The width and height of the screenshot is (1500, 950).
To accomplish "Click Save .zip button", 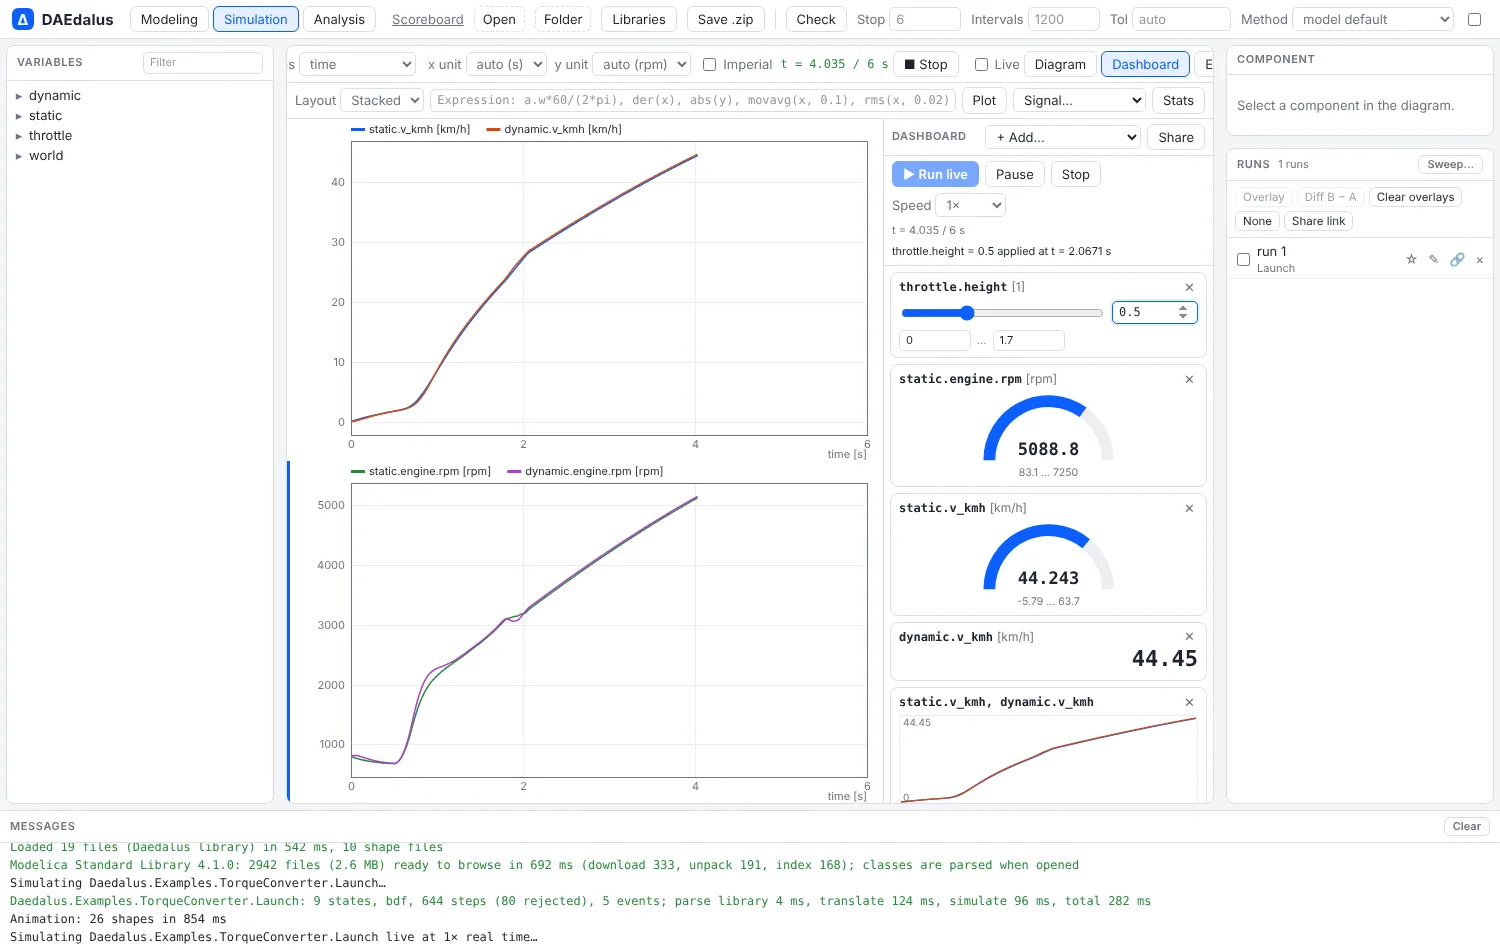I will (x=726, y=19).
